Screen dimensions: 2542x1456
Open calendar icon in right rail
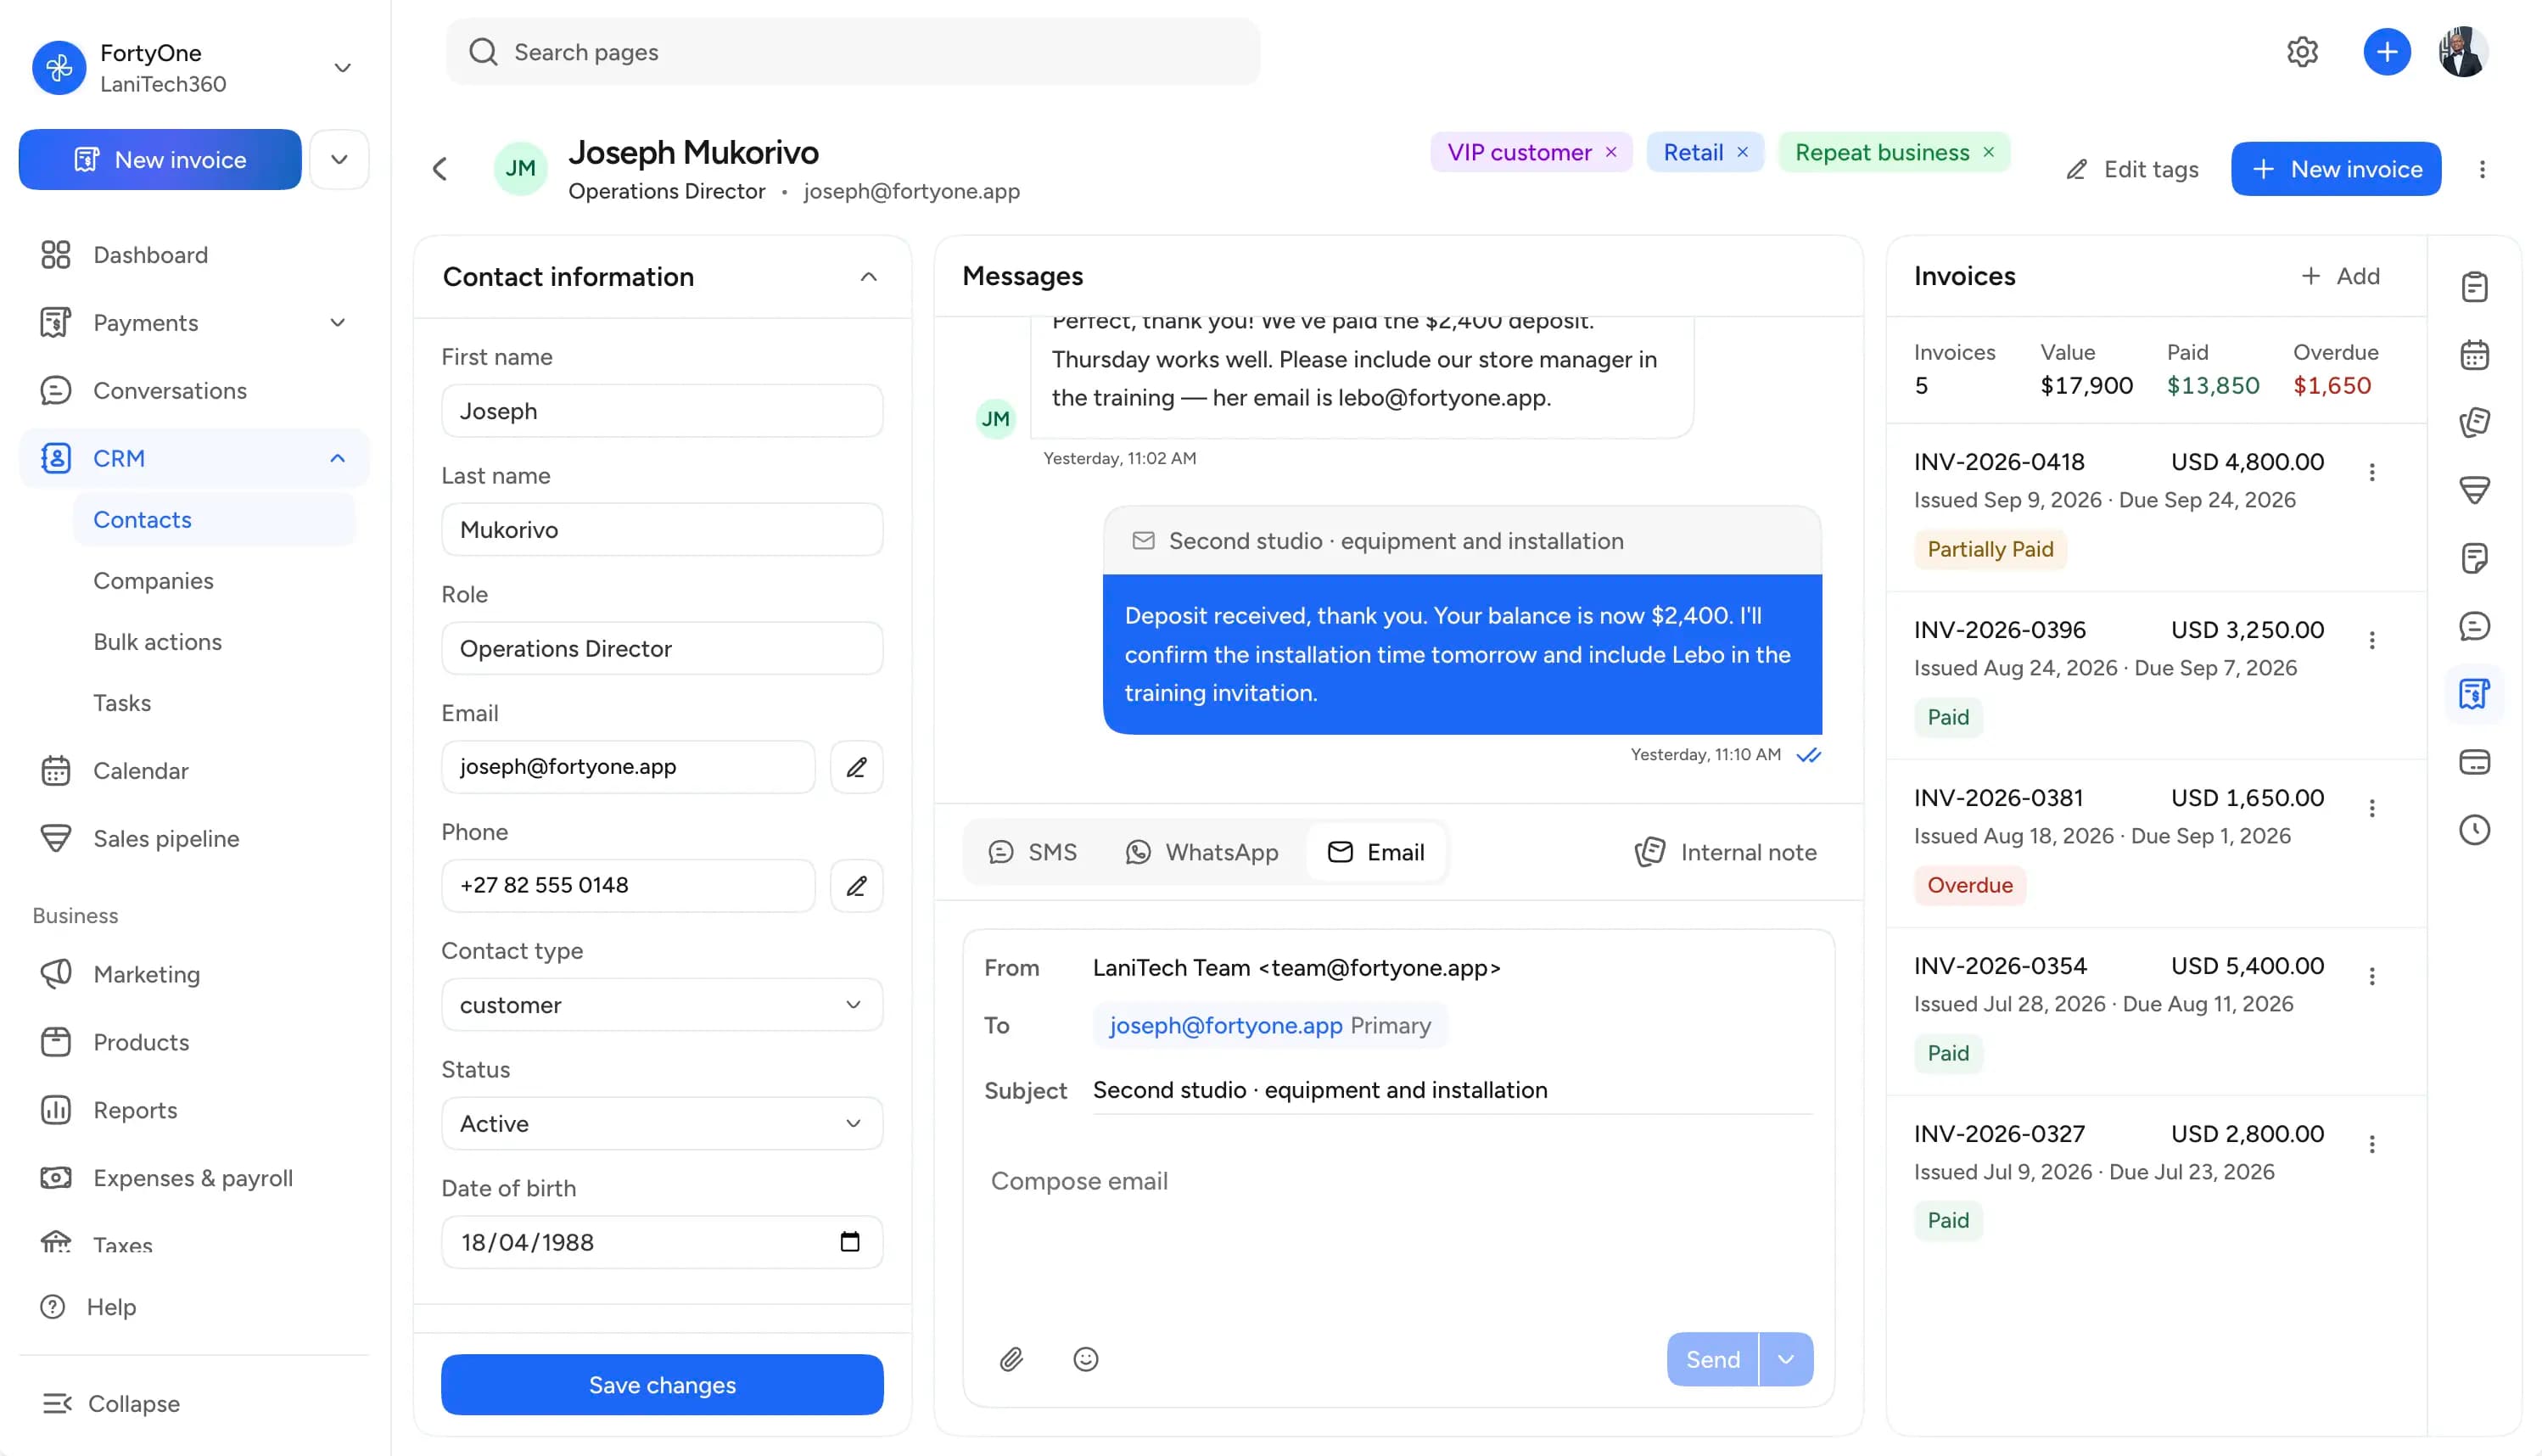click(x=2474, y=355)
